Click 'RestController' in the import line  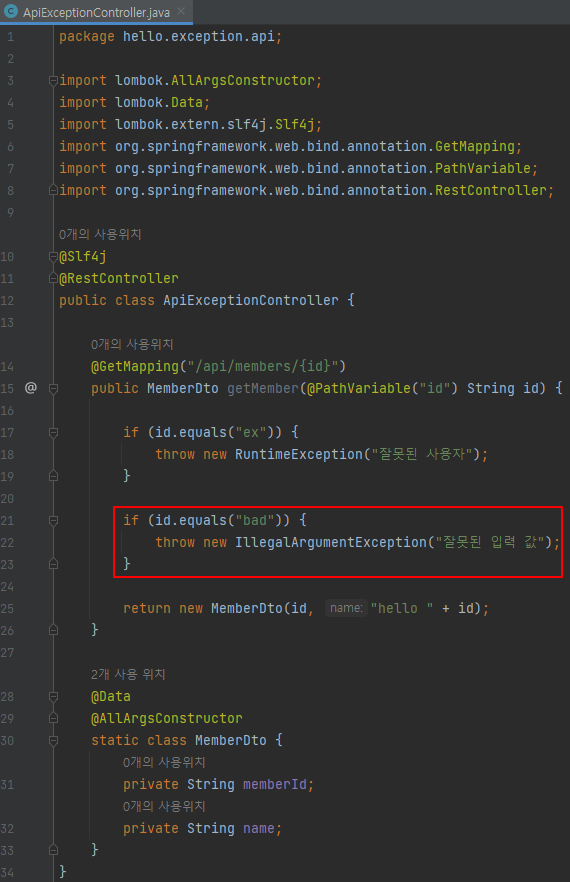[491, 190]
